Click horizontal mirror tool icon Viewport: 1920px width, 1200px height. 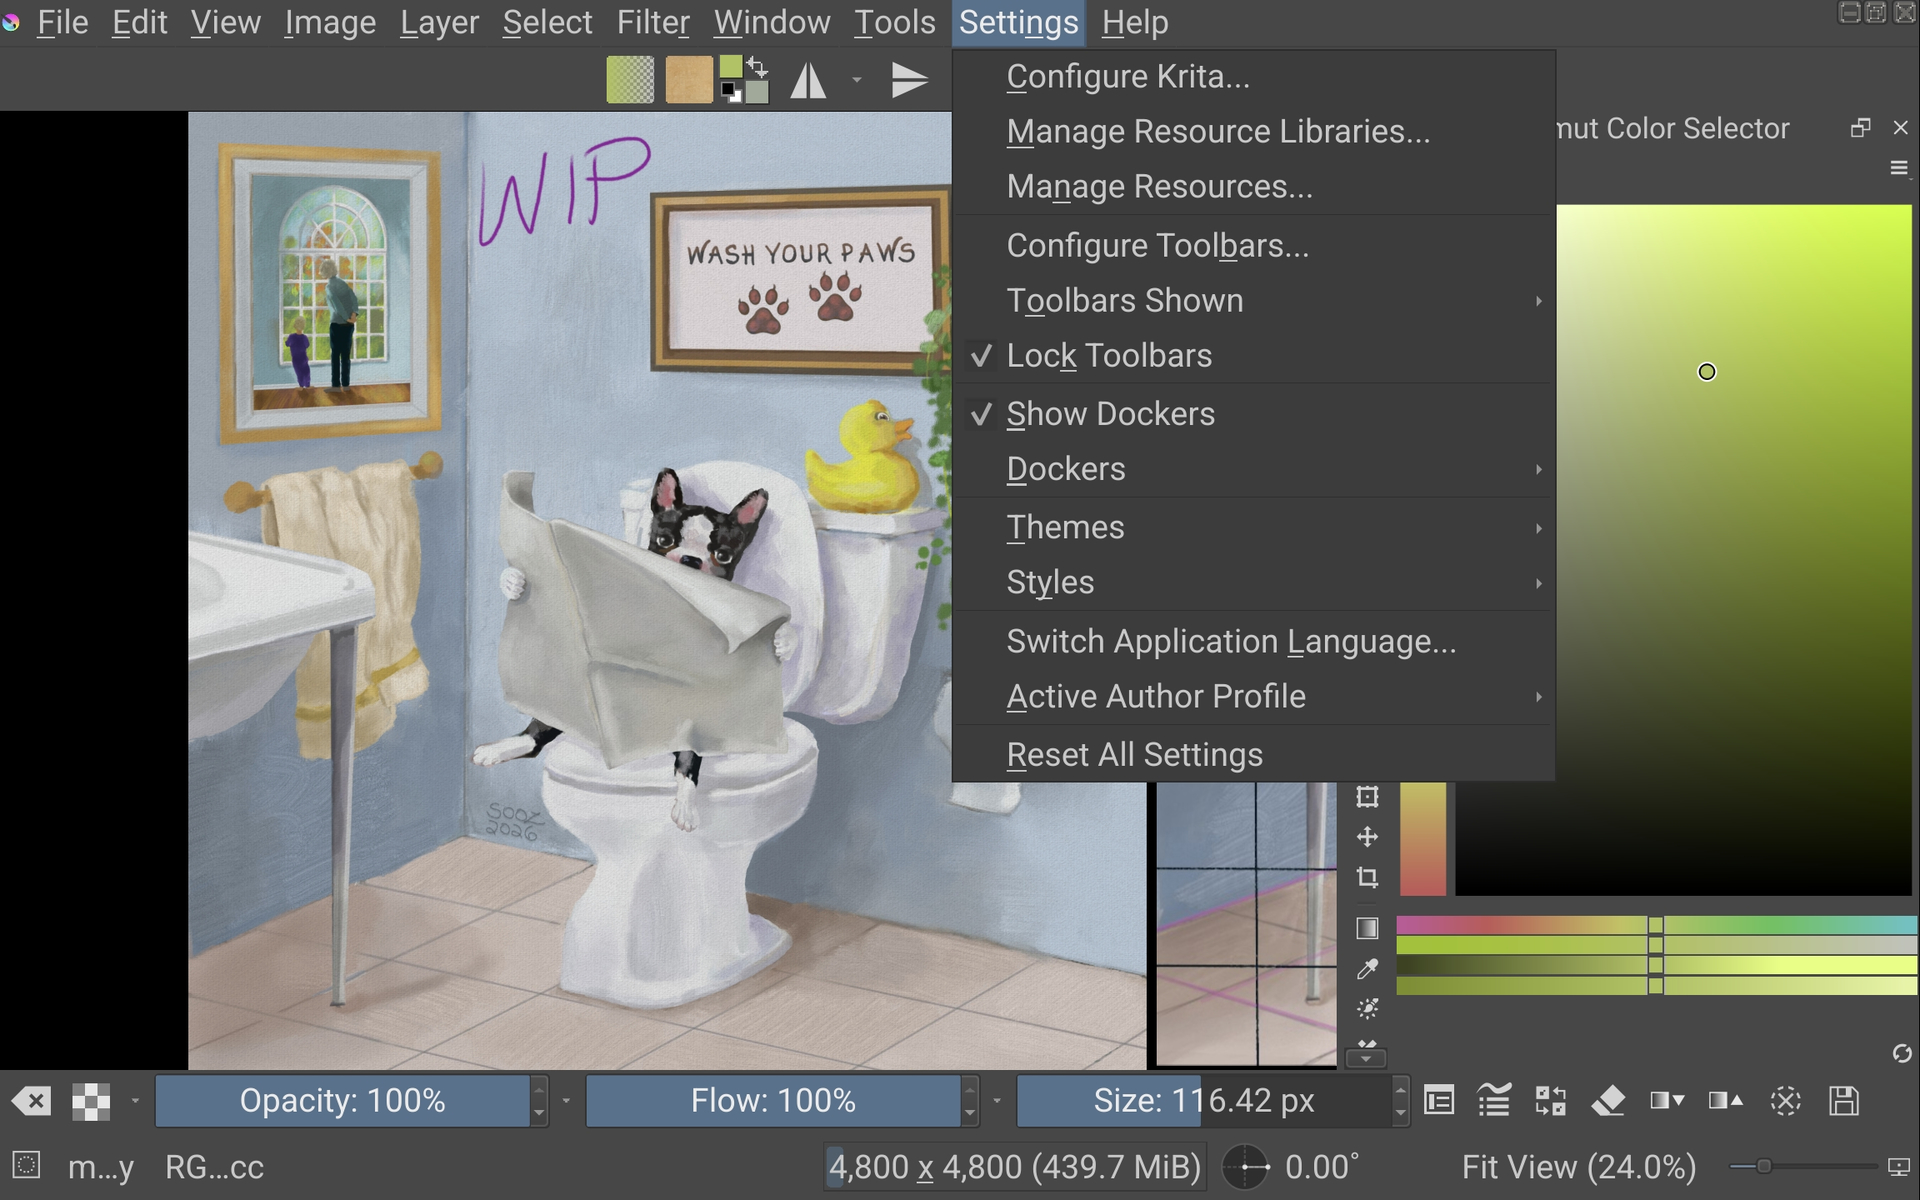808,80
